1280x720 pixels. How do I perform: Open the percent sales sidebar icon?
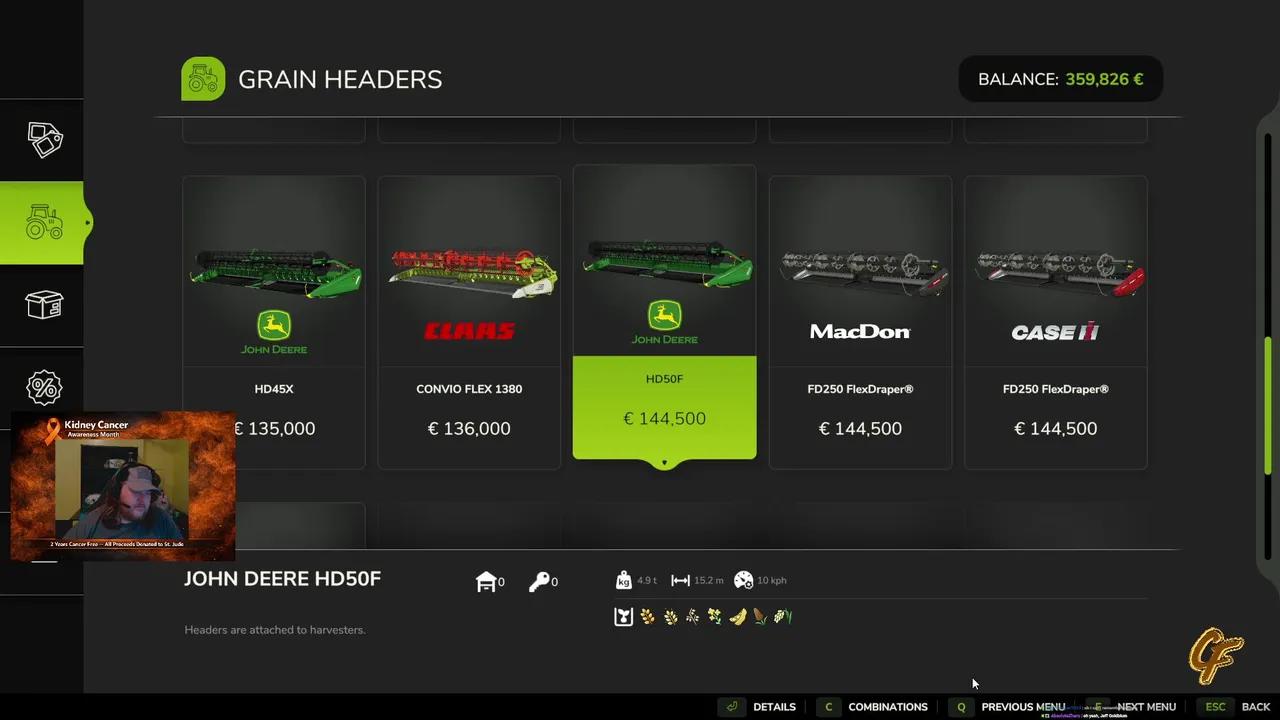point(44,387)
